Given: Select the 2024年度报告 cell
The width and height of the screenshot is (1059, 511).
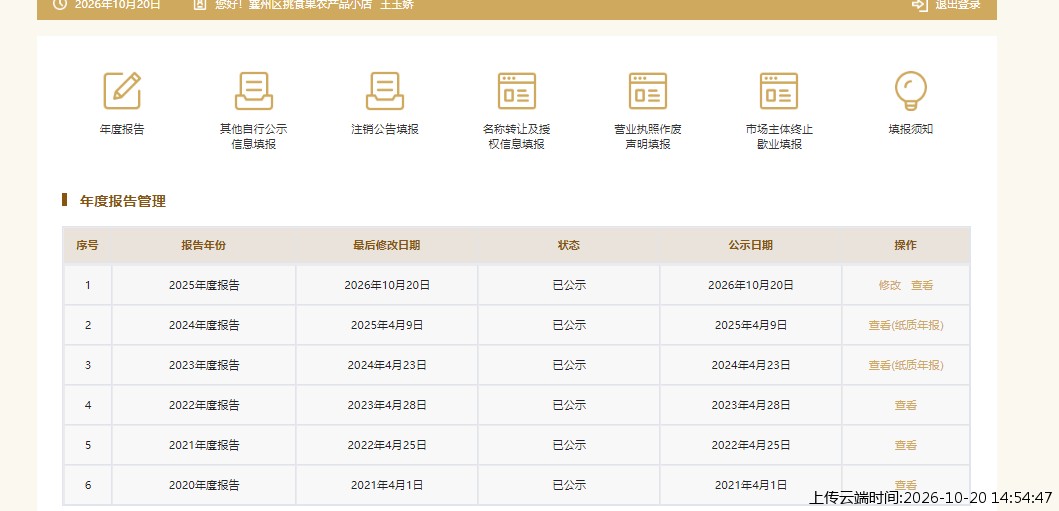Looking at the screenshot, I should pyautogui.click(x=204, y=325).
